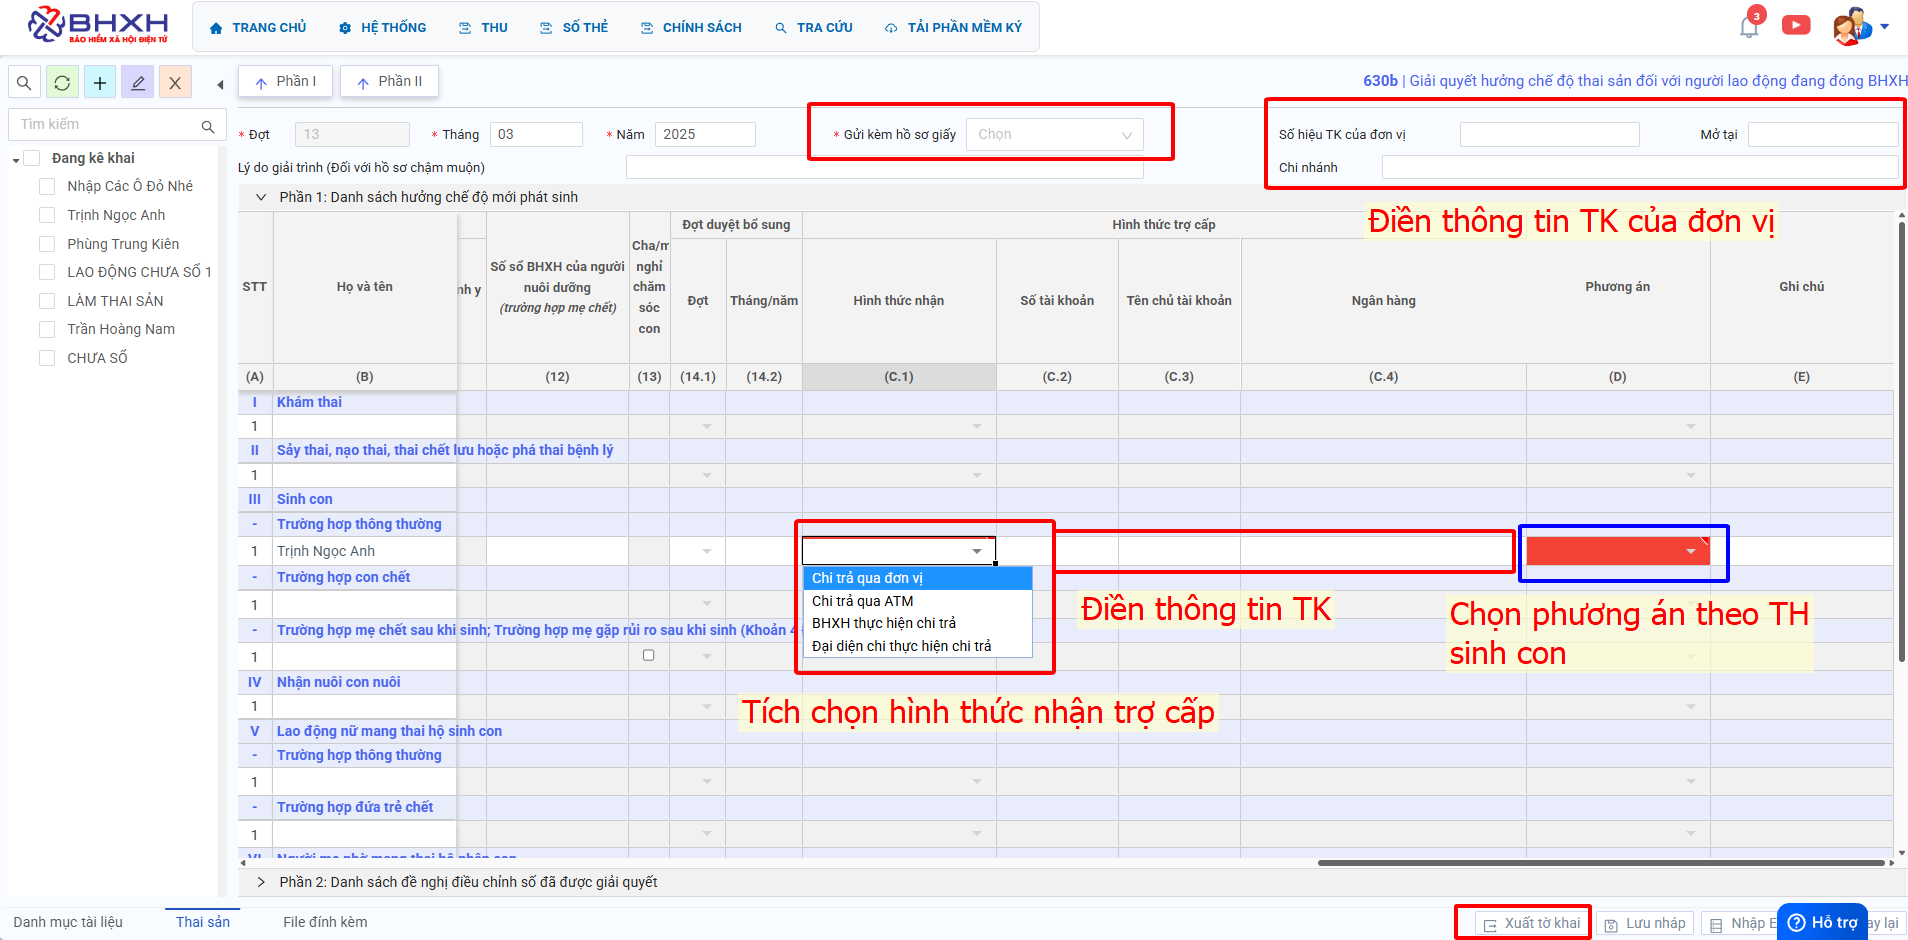Tick the Đang kê khai checkbox
Screen dimensions: 1908x940
[31, 158]
